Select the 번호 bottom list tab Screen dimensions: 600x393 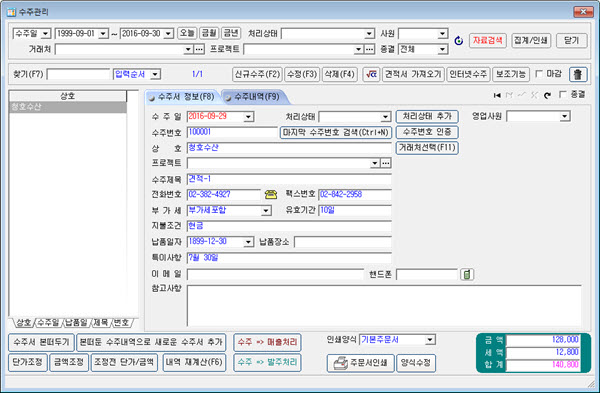[121, 323]
